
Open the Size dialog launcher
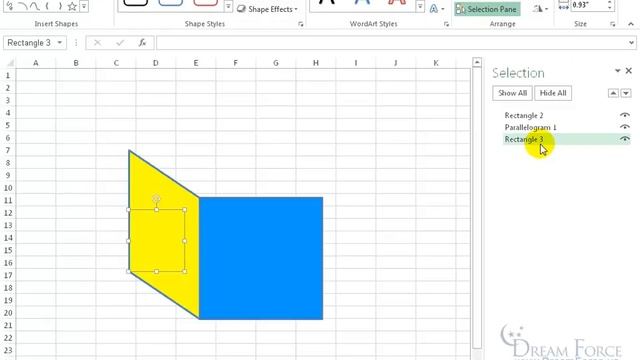click(613, 24)
